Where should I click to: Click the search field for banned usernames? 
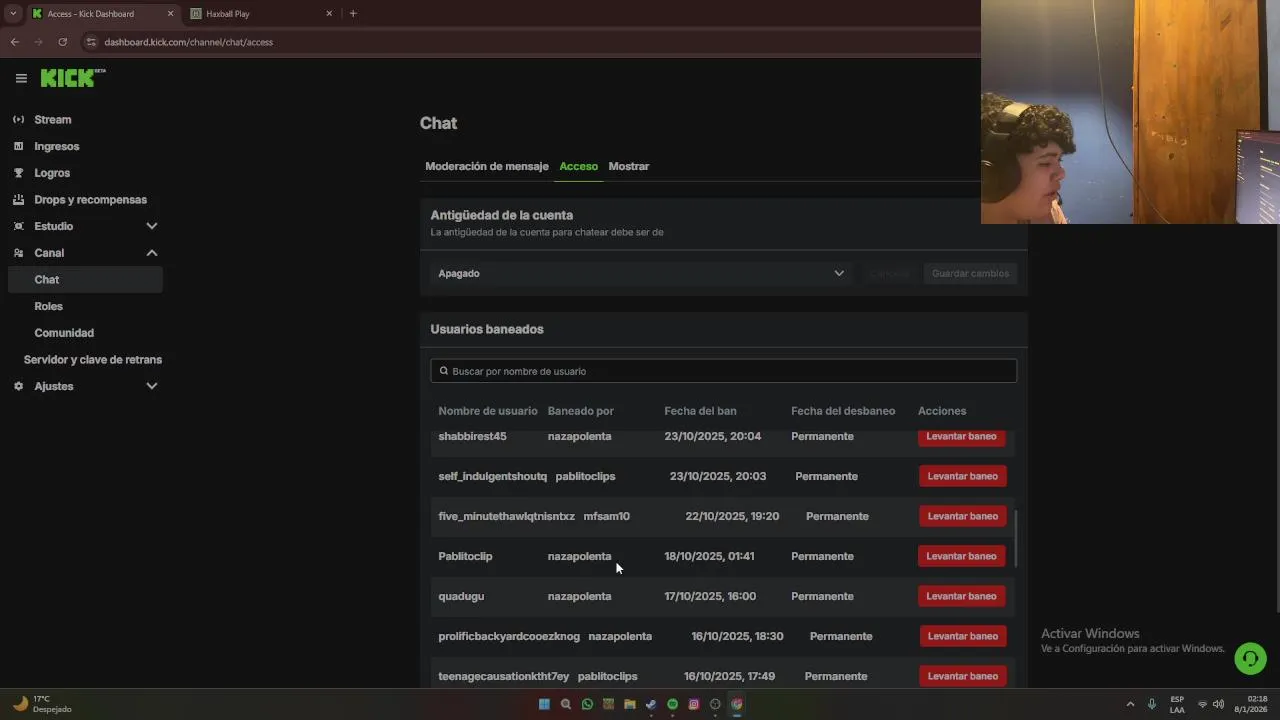724,371
